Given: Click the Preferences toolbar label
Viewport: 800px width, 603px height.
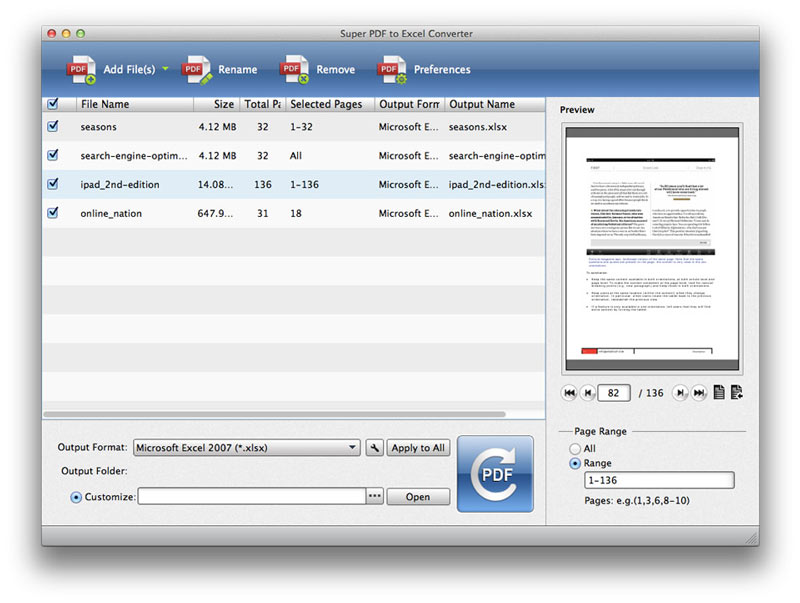Looking at the screenshot, I should [442, 69].
